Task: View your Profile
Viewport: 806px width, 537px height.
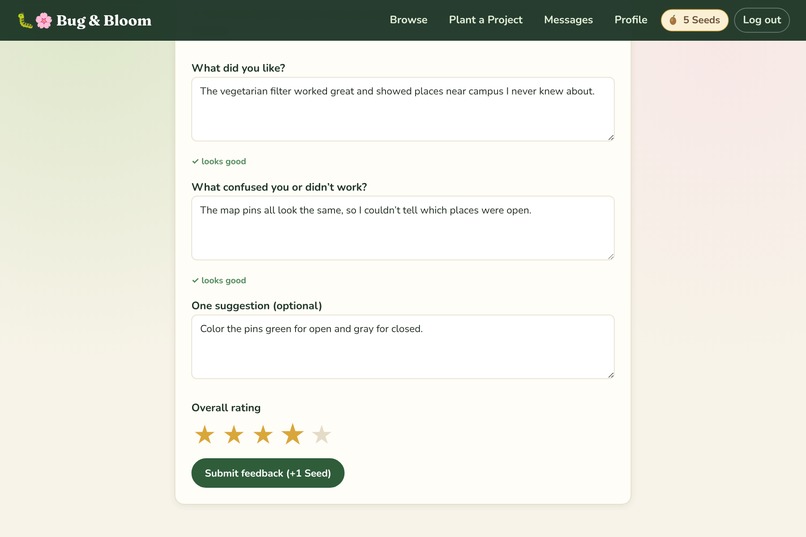Action: tap(631, 20)
